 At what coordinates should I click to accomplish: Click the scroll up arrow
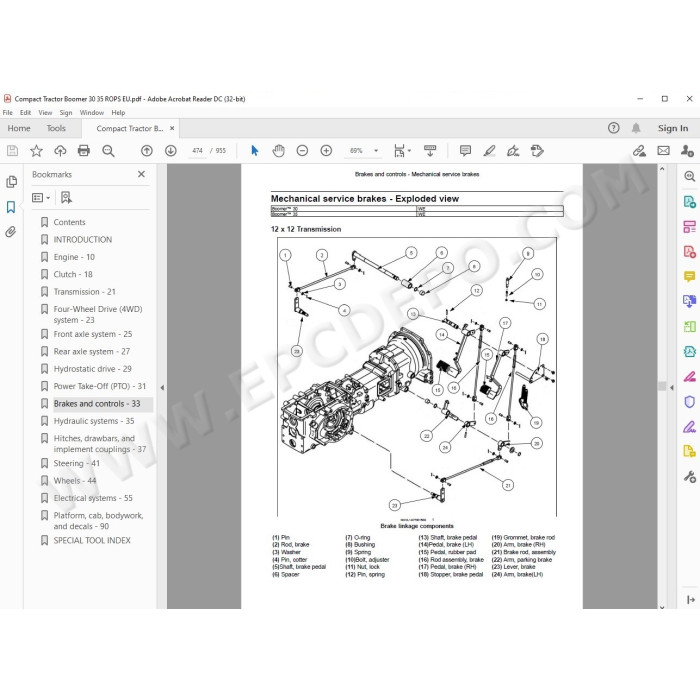[x=662, y=169]
